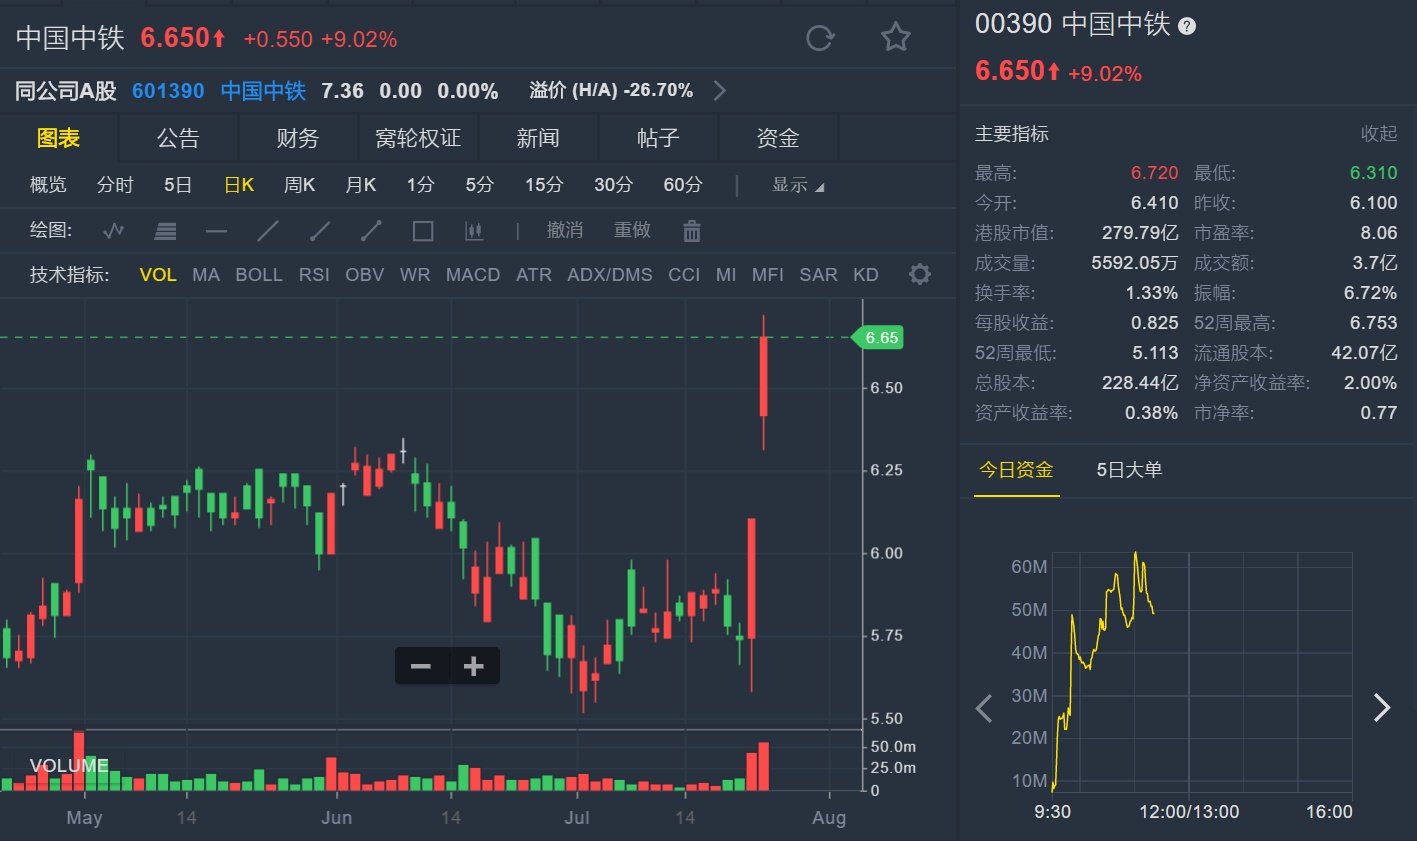Collapse the 主要指标 panel via 收起
Screen dimensions: 1417x841
pyautogui.click(x=1378, y=134)
